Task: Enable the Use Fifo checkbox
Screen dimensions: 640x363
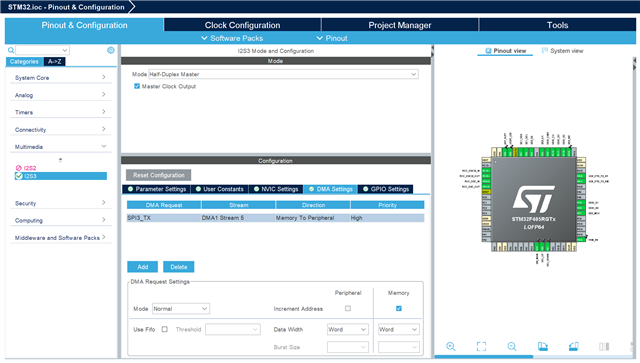Action: 164,329
